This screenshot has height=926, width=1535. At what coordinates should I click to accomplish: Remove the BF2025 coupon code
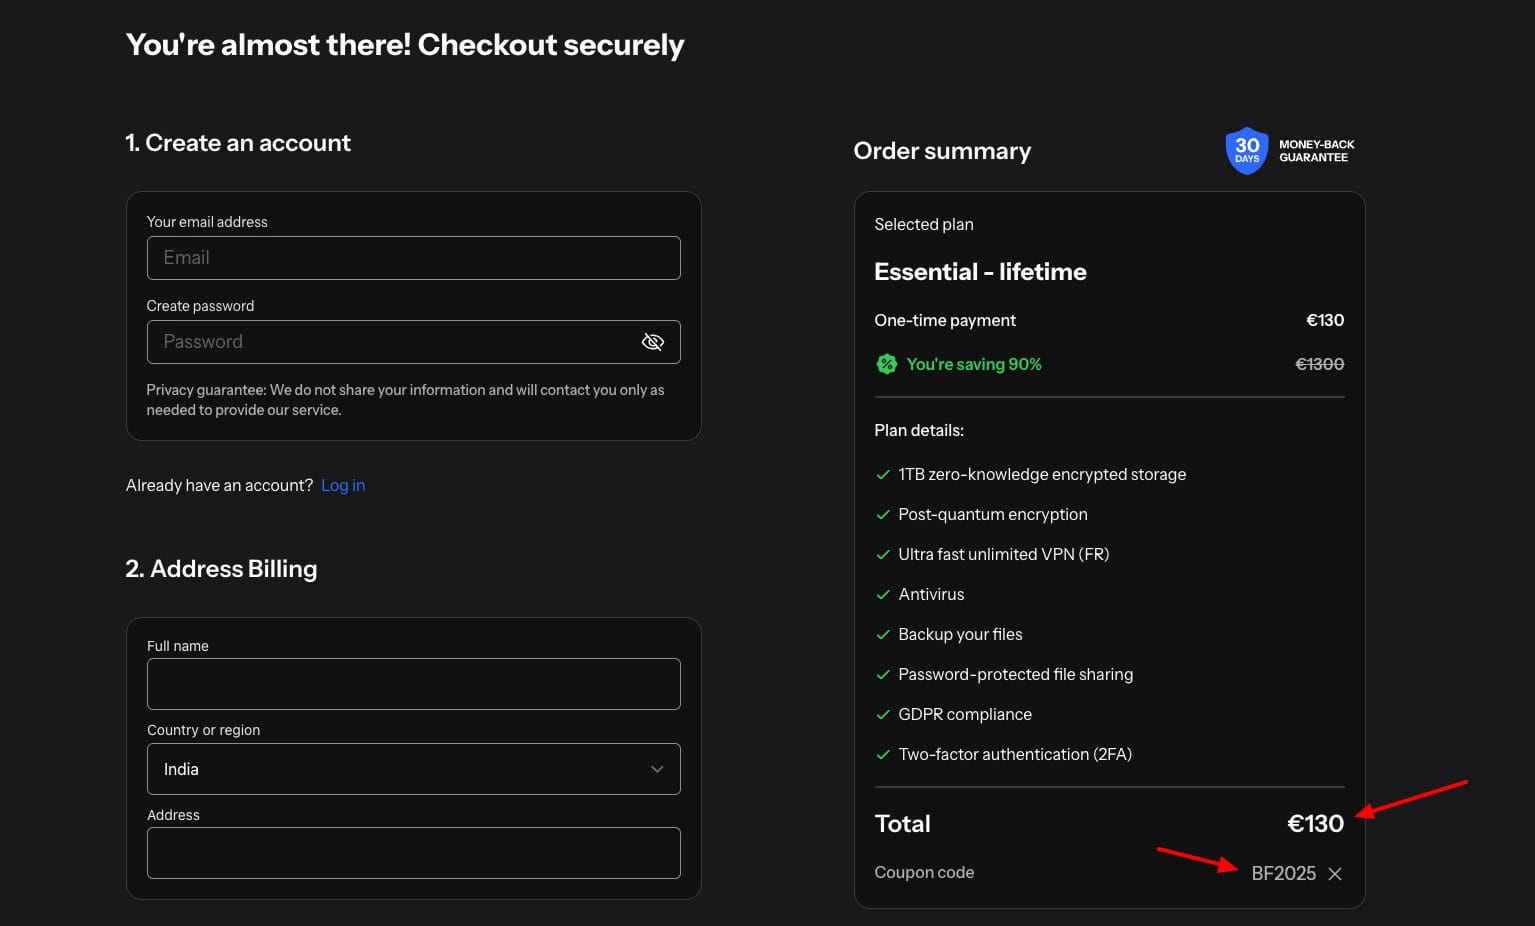[1334, 874]
